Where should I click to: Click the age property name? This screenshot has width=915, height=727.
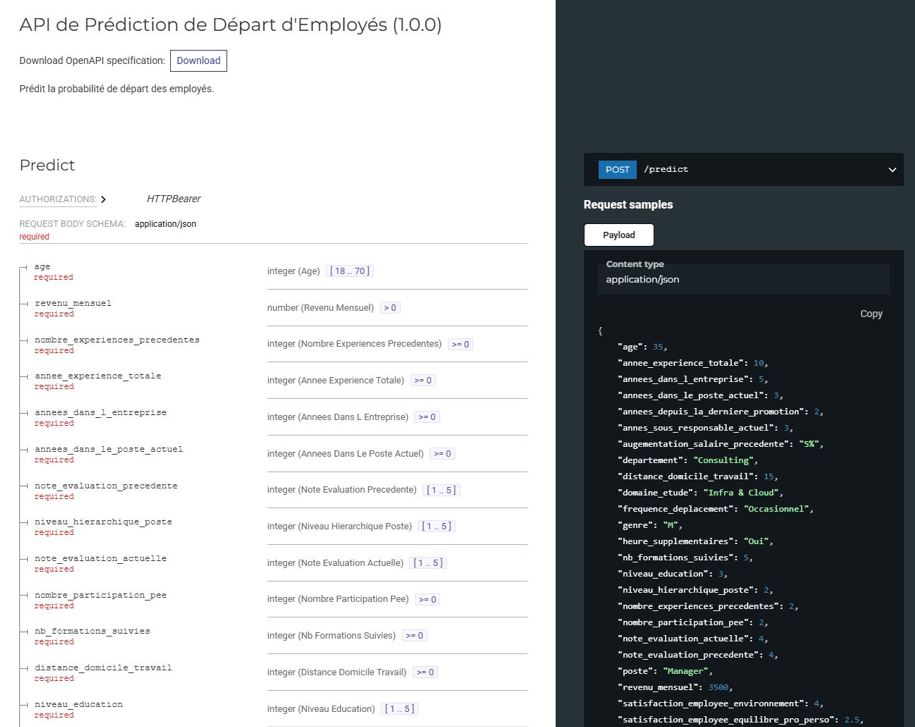point(42,267)
